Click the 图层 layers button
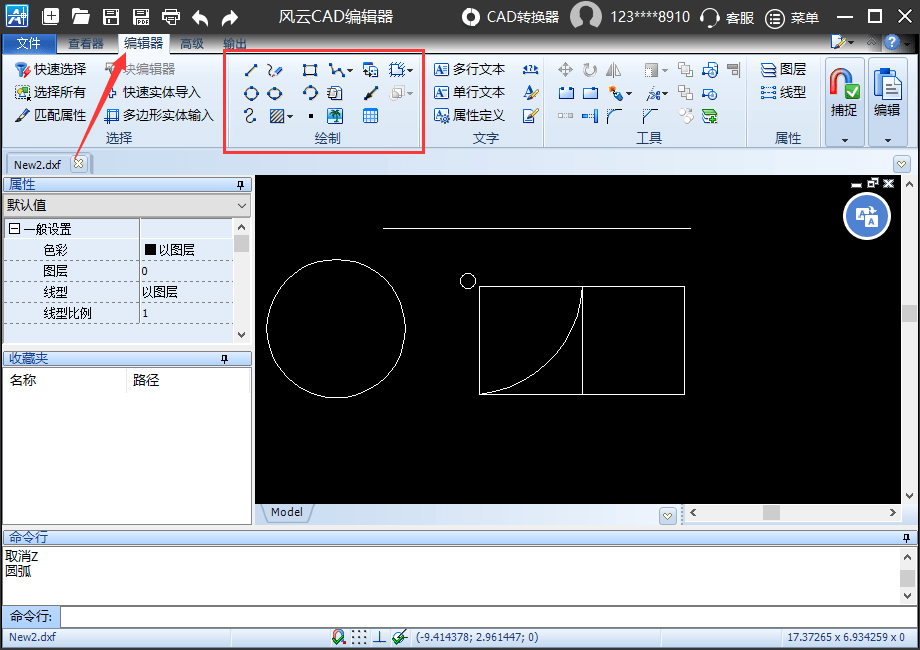Screen dimensions: 920x650 783,69
